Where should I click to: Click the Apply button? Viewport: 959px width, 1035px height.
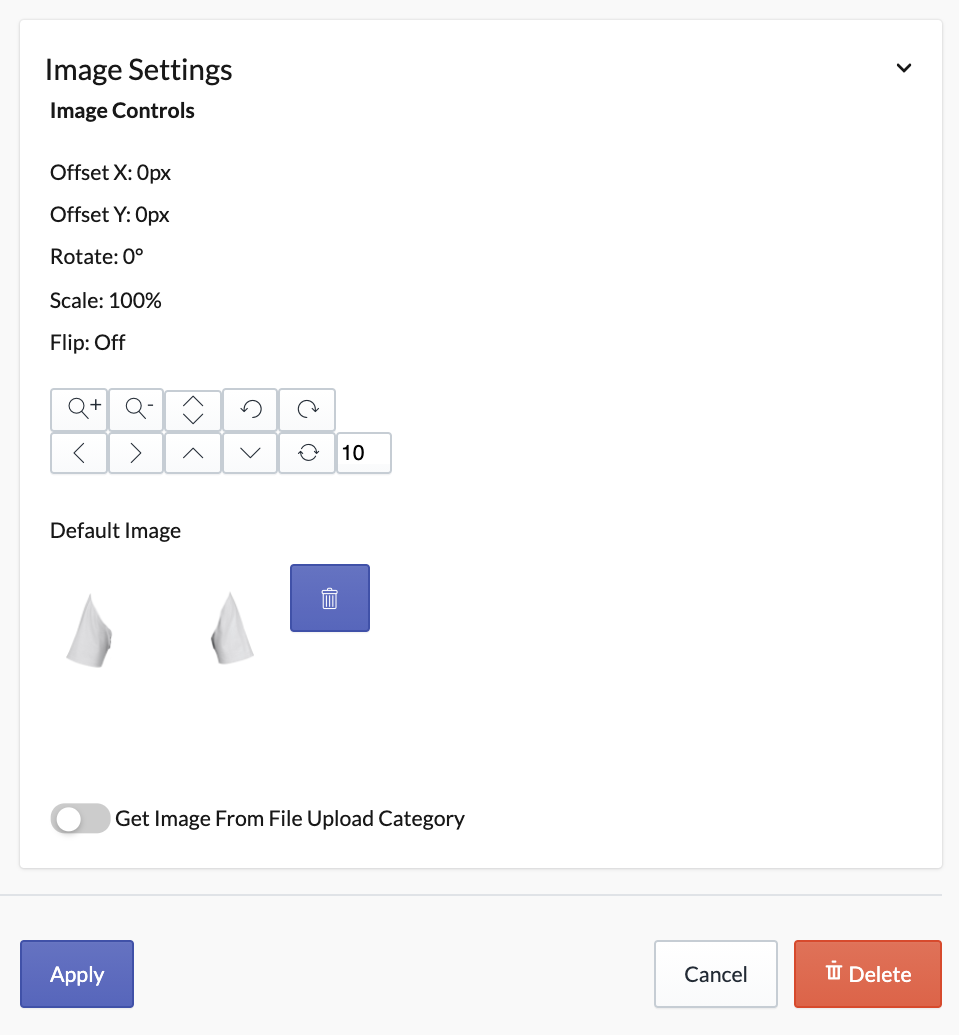pyautogui.click(x=77, y=974)
